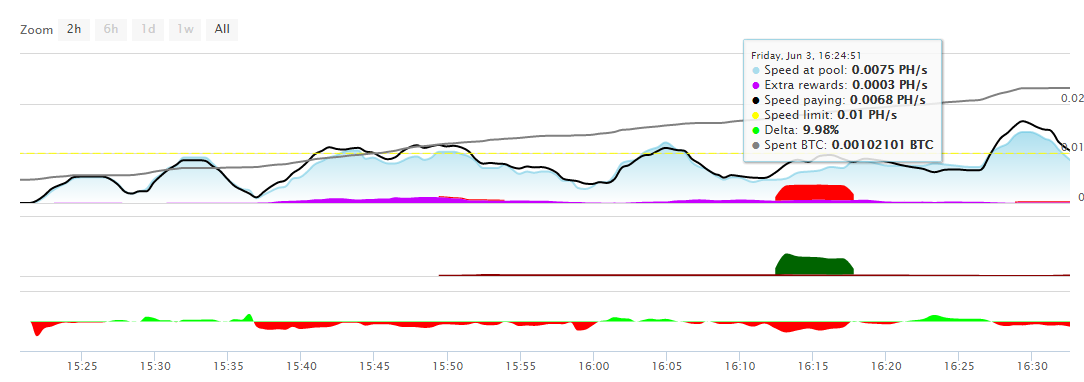Viewport: 1084px width, 382px height.
Task: Click the Delta 9.98% tooltip row
Action: 795,130
